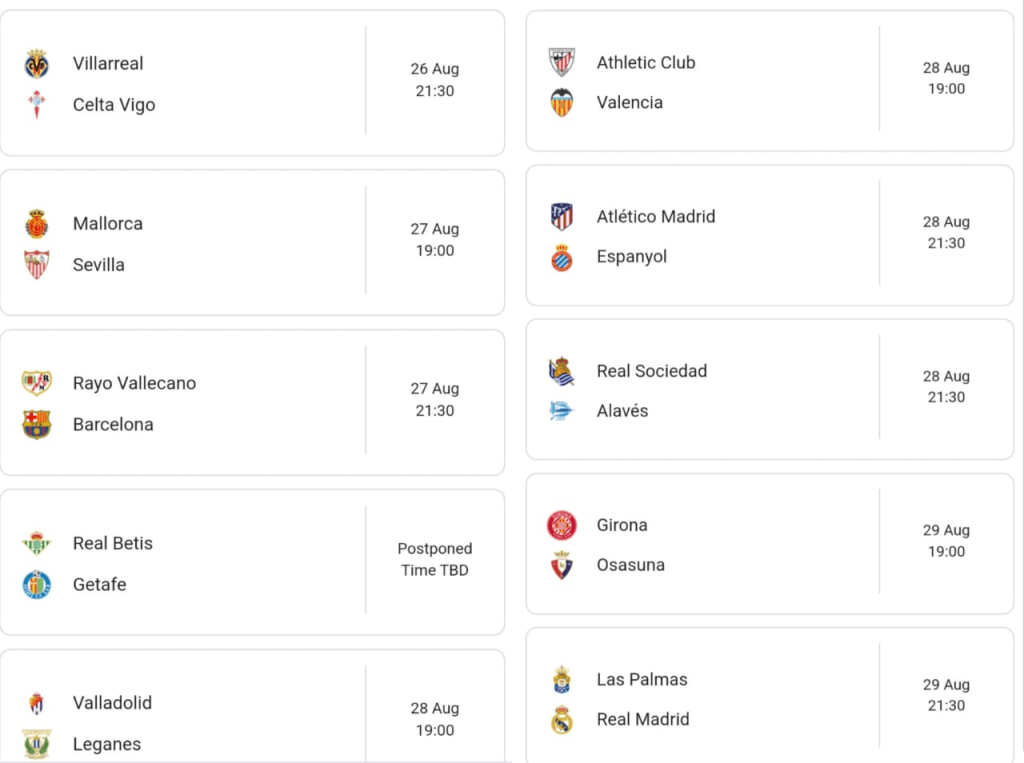Screen dimensions: 1024x763
Task: Click the Sevilla club crest
Action: (x=37, y=264)
